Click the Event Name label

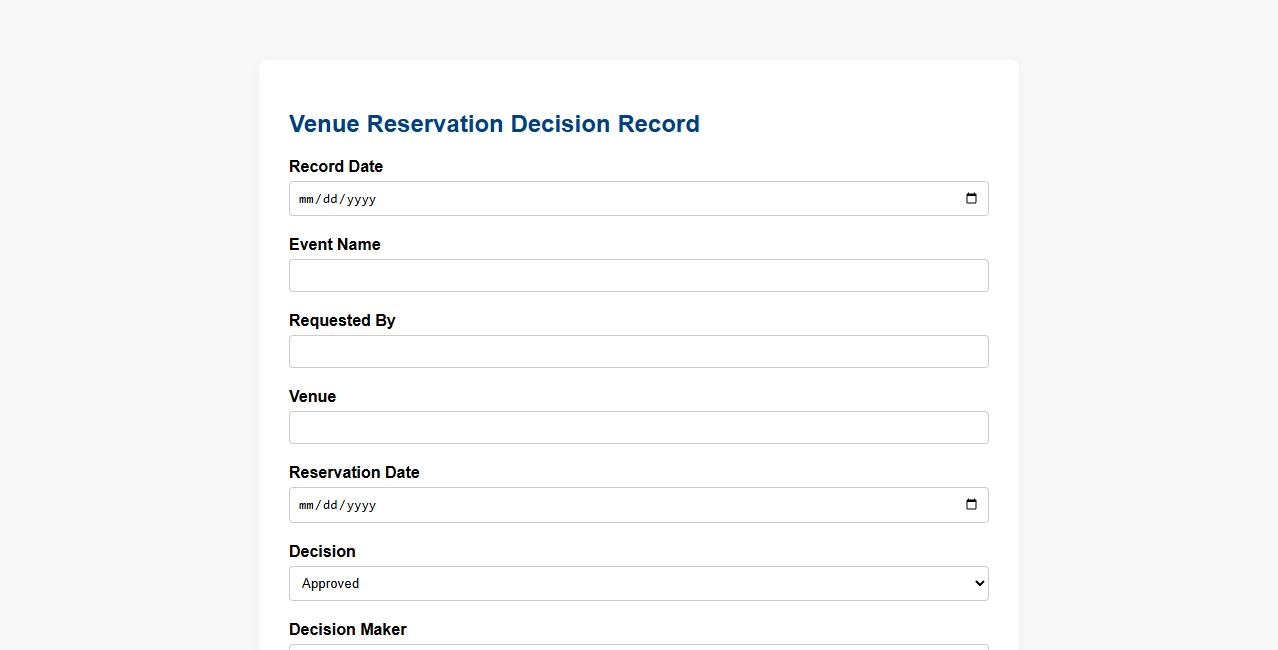[x=334, y=245]
